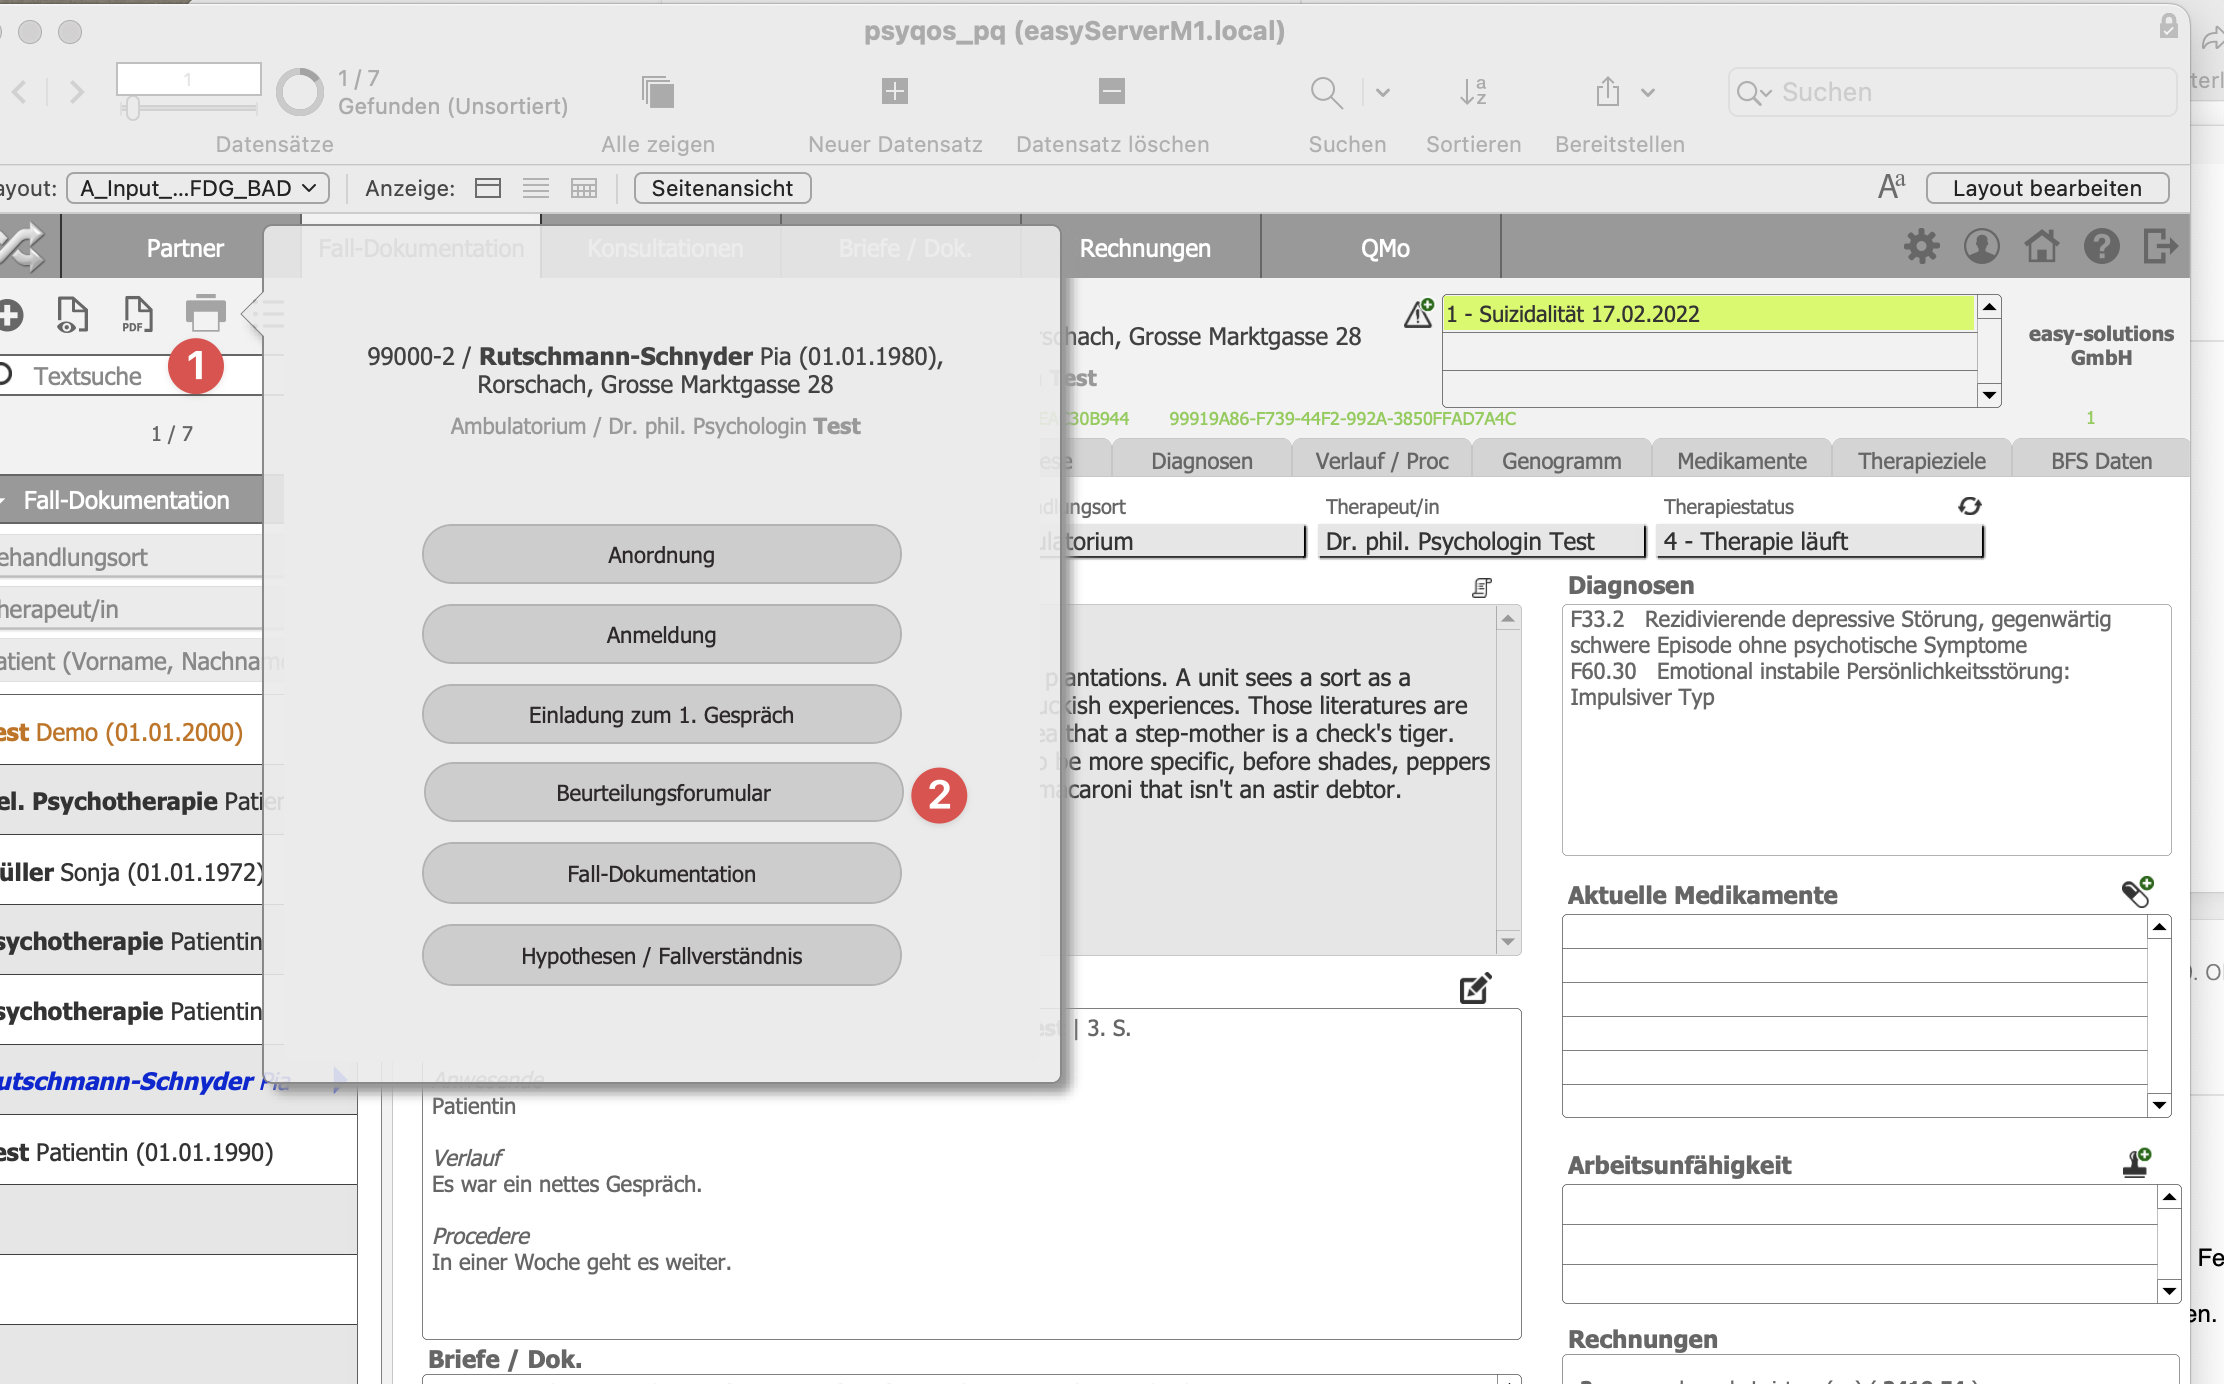Screen dimensions: 2224x1384
Task: Click the edit pencil icon above consultation notes
Action: [1476, 988]
